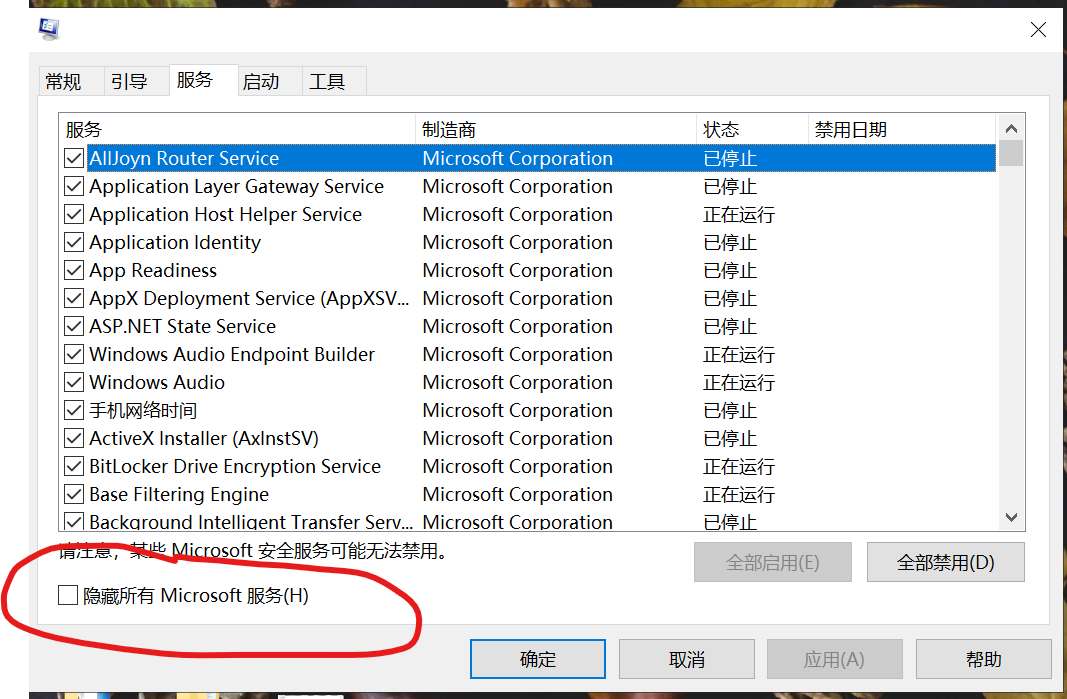Viewport: 1067px width, 699px height.
Task: Toggle Application Host Helper Service checkbox
Action: pos(74,214)
